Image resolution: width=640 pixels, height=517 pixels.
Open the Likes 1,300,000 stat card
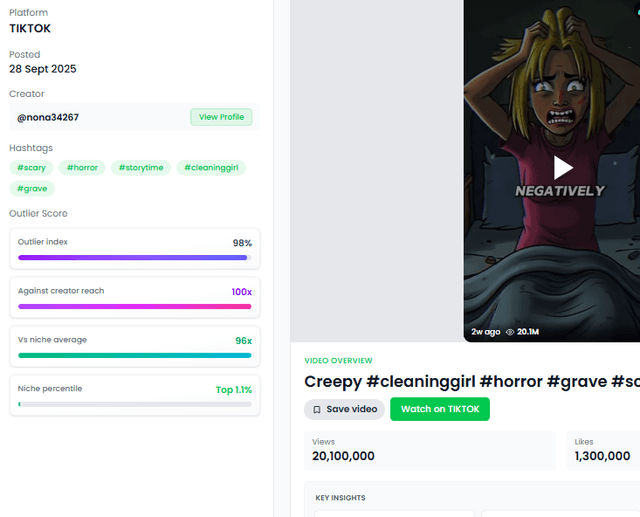[x=603, y=450]
